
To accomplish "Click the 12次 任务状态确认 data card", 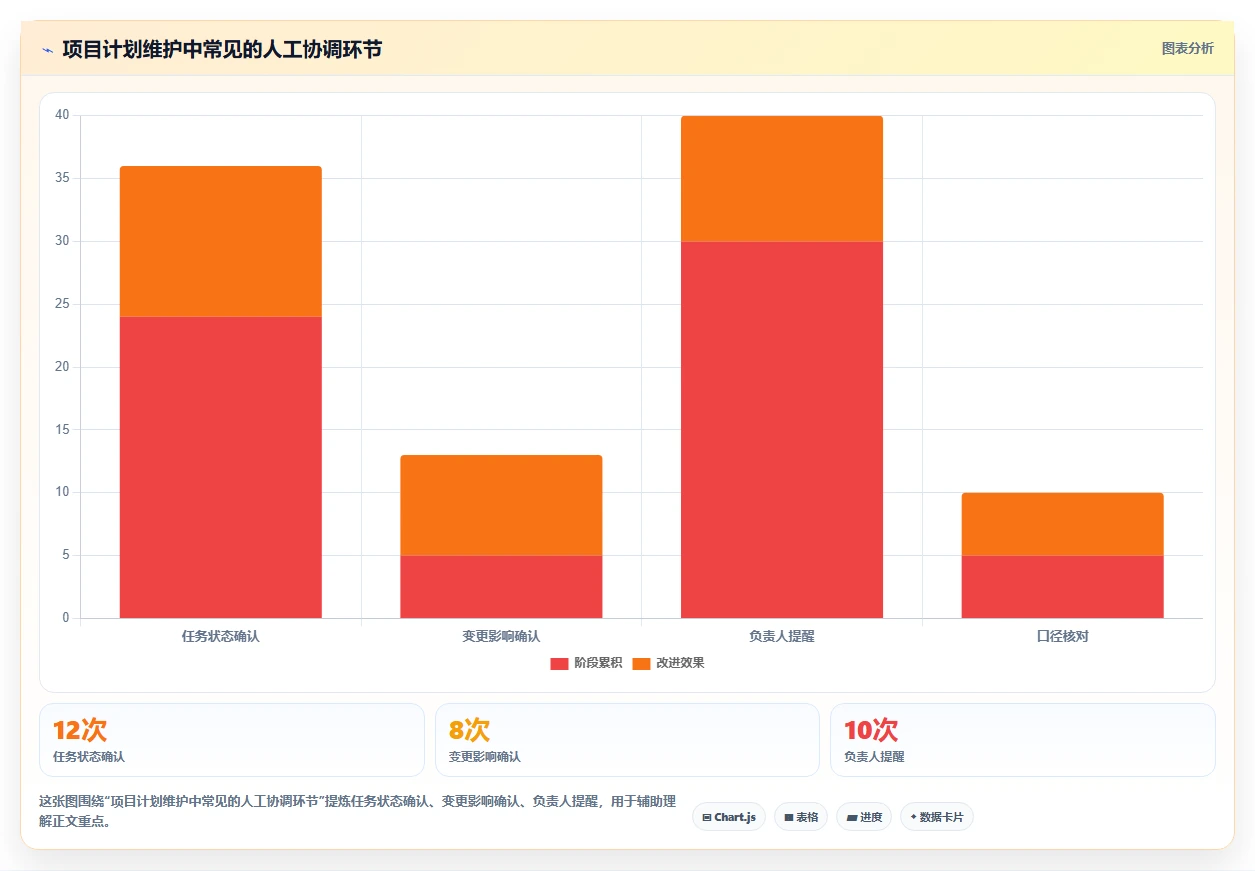I will coord(232,740).
